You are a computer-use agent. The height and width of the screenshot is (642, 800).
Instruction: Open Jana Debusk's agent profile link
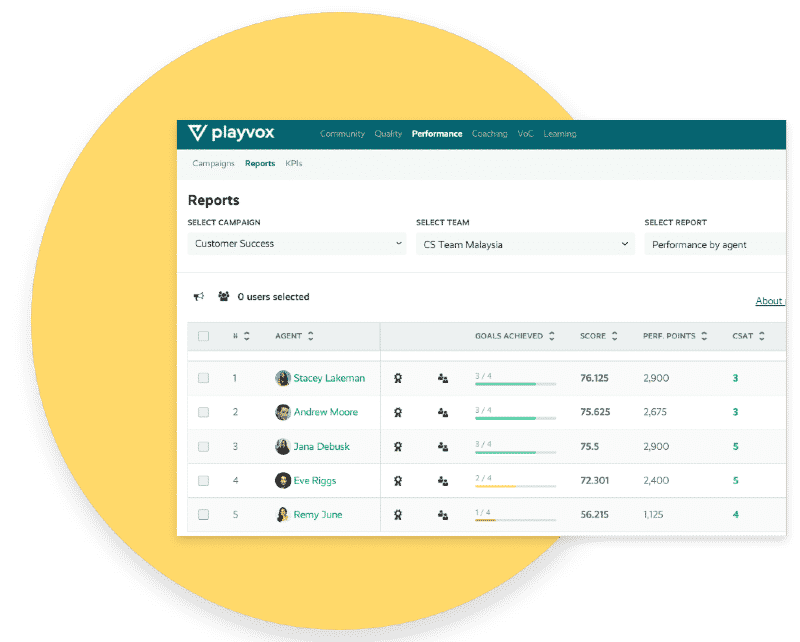tap(321, 447)
